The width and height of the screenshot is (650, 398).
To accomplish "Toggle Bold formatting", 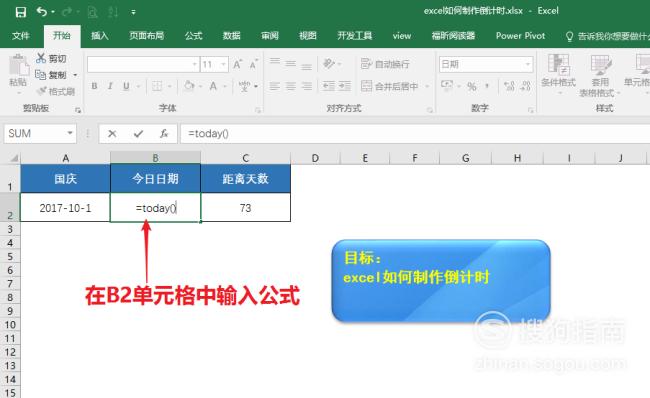I will 95,86.
